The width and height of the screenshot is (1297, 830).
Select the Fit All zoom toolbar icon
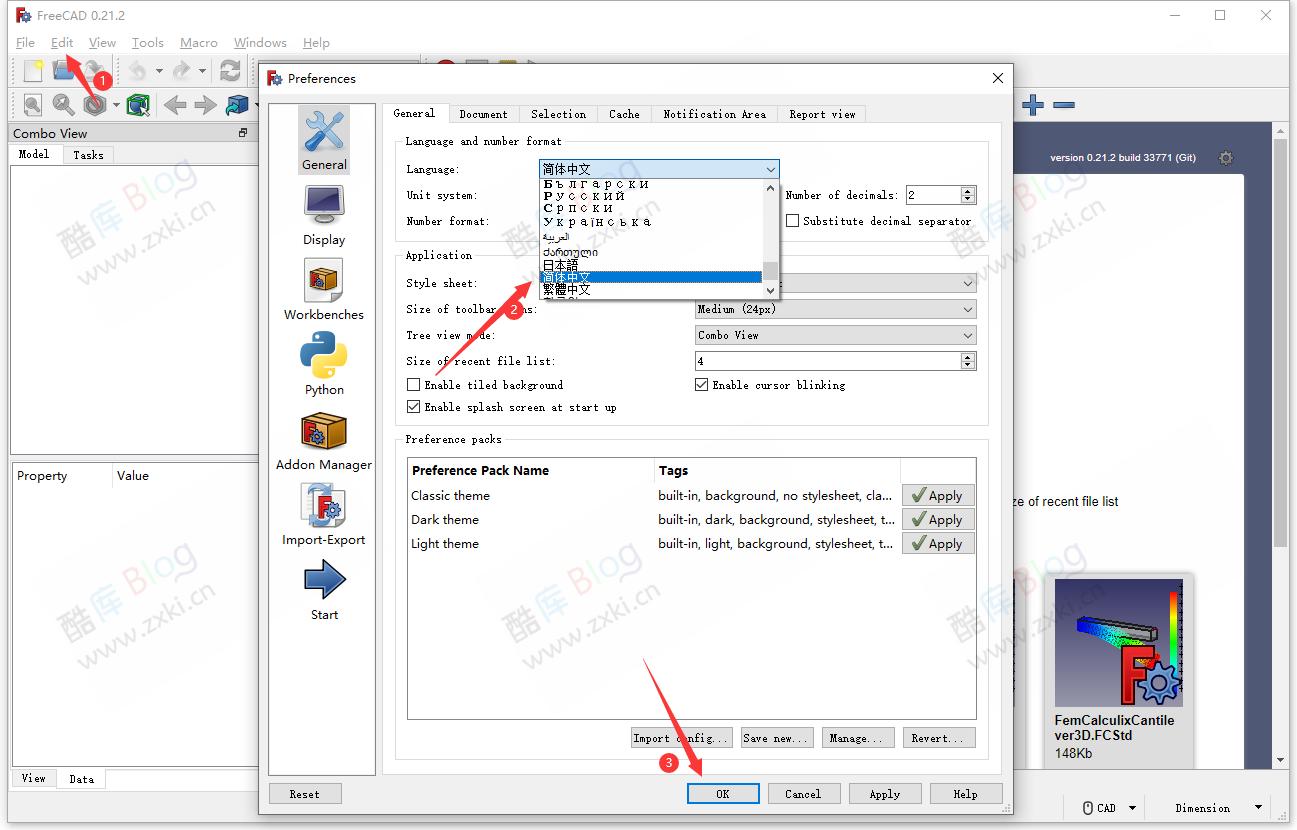[32, 104]
